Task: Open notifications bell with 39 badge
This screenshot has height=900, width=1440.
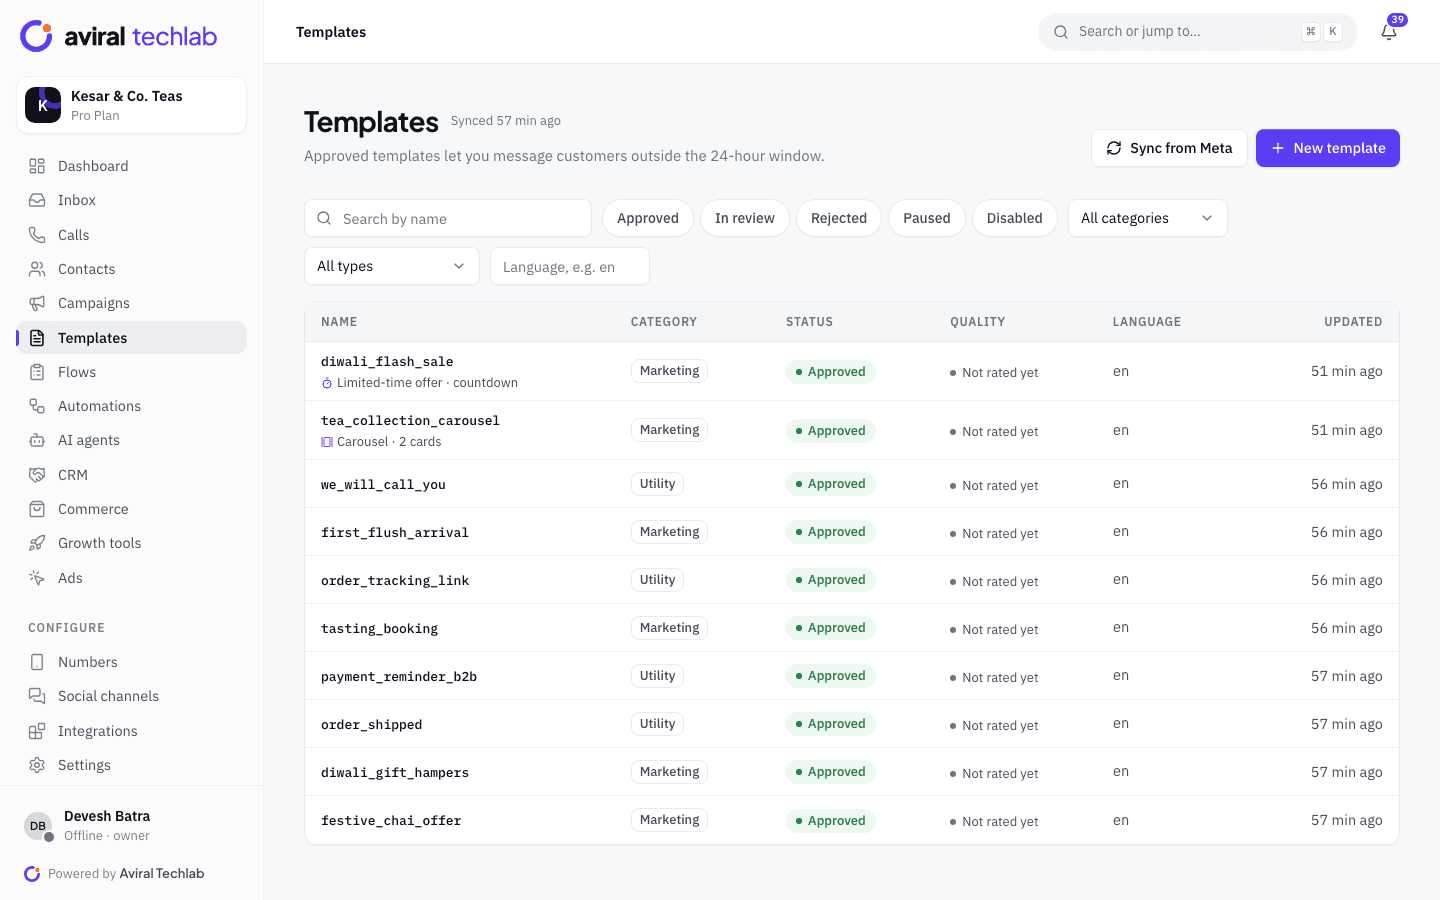Action: coord(1389,32)
